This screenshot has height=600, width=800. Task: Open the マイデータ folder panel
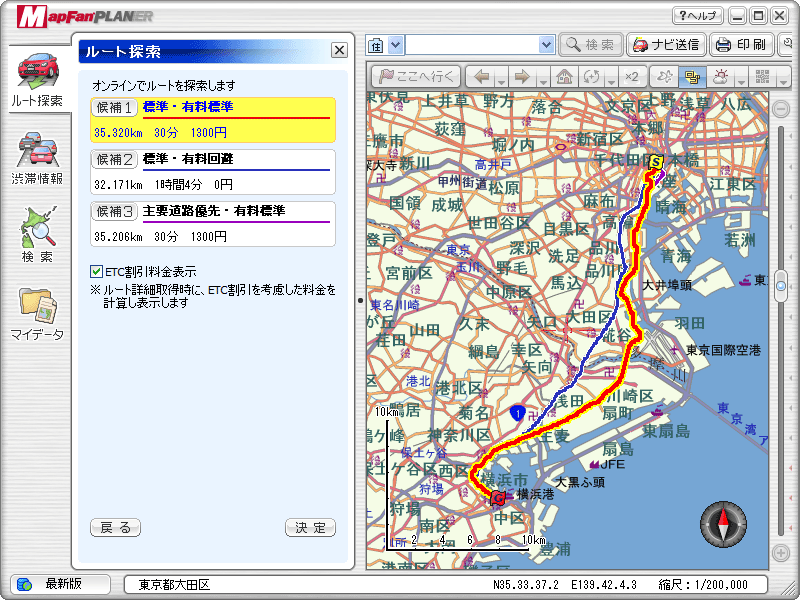point(37,314)
